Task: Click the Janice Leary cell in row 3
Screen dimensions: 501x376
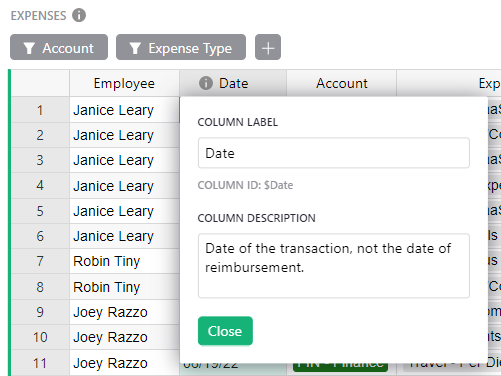Action: [x=124, y=160]
